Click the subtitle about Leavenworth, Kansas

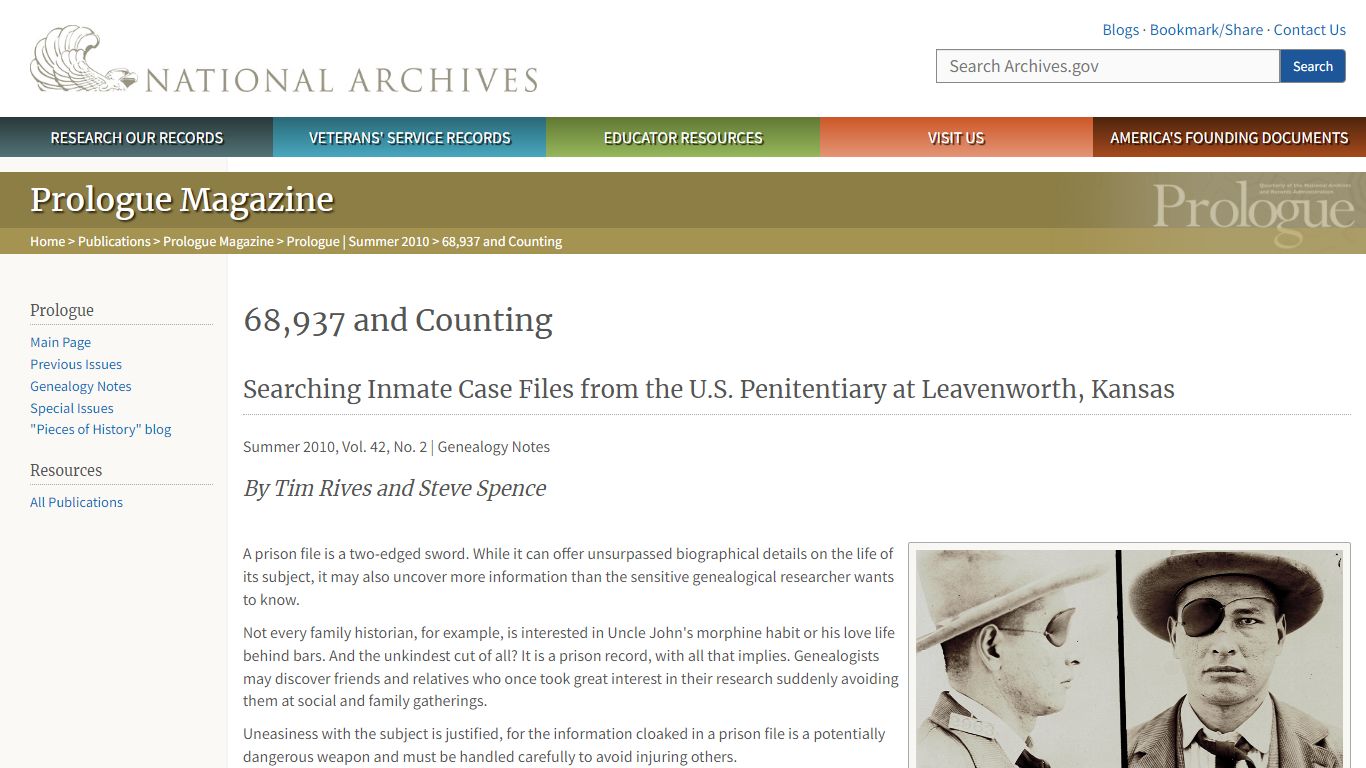coord(709,389)
